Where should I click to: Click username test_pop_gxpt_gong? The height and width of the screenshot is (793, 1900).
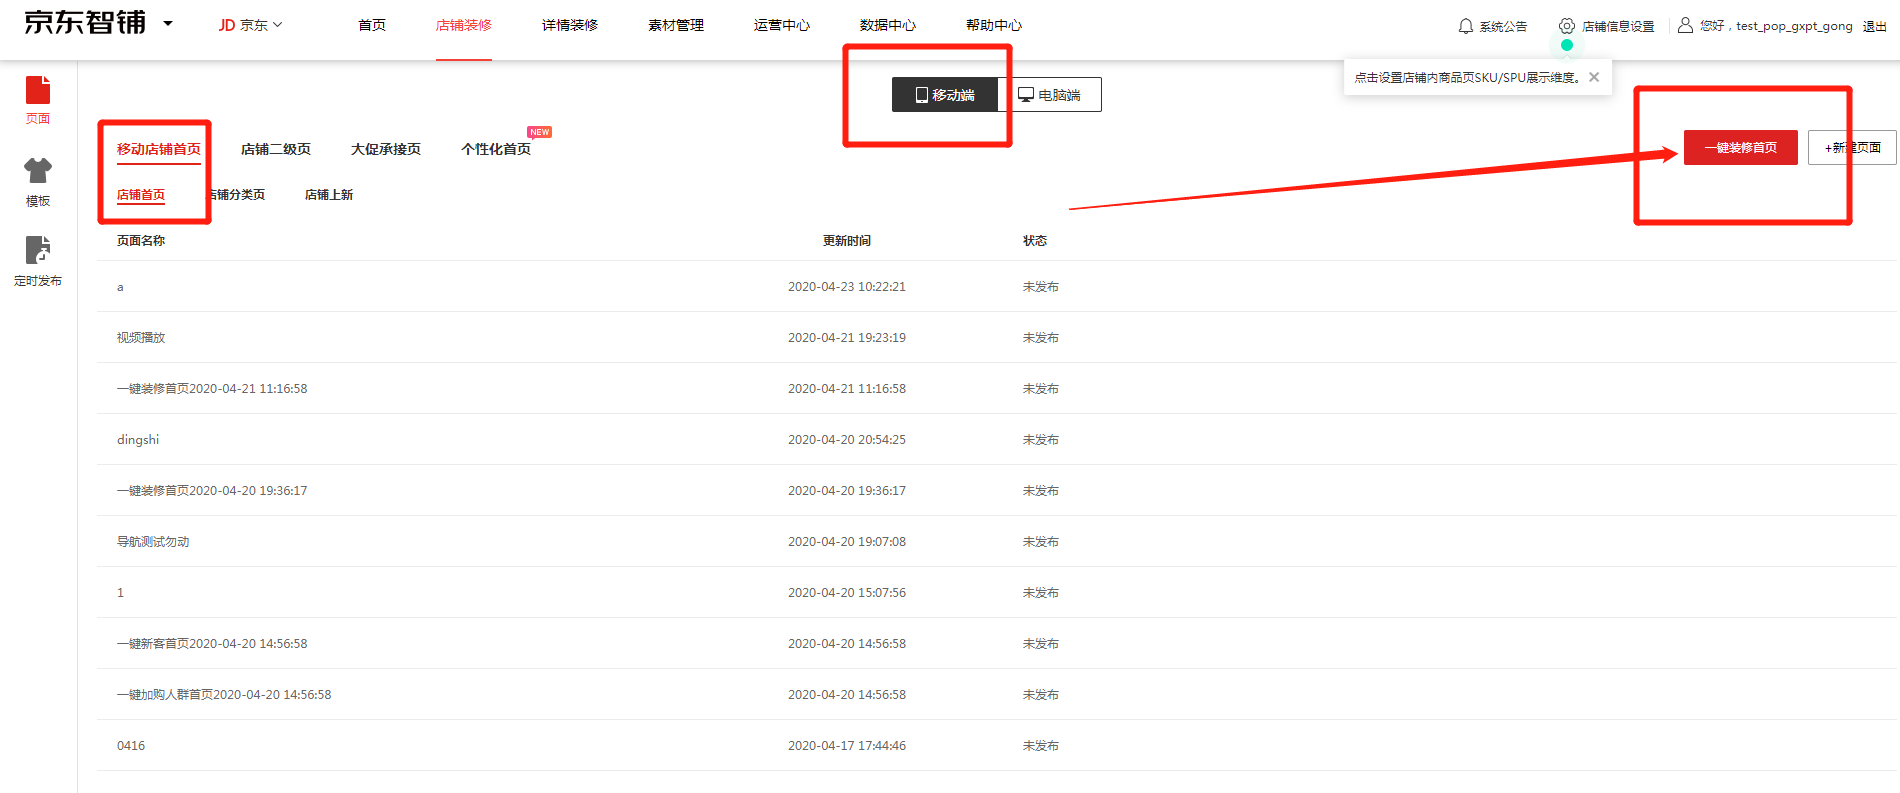pyautogui.click(x=1794, y=26)
